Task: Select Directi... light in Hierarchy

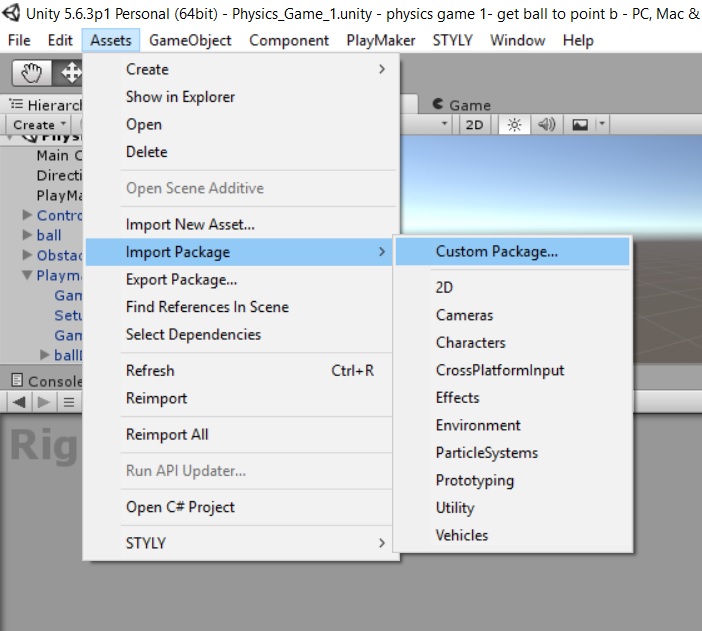Action: (59, 175)
